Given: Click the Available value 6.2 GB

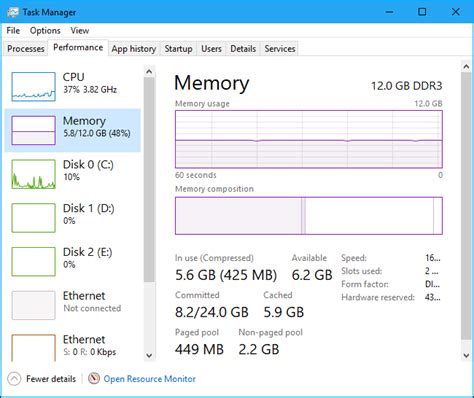Looking at the screenshot, I should 312,275.
